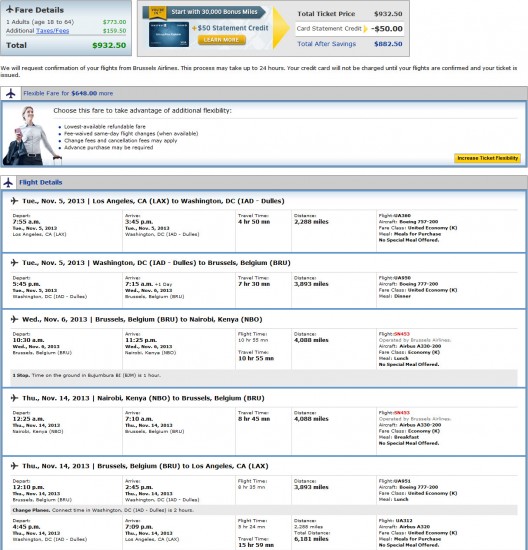Click the Flight Details section heading
The image size is (528, 550).
[41, 182]
